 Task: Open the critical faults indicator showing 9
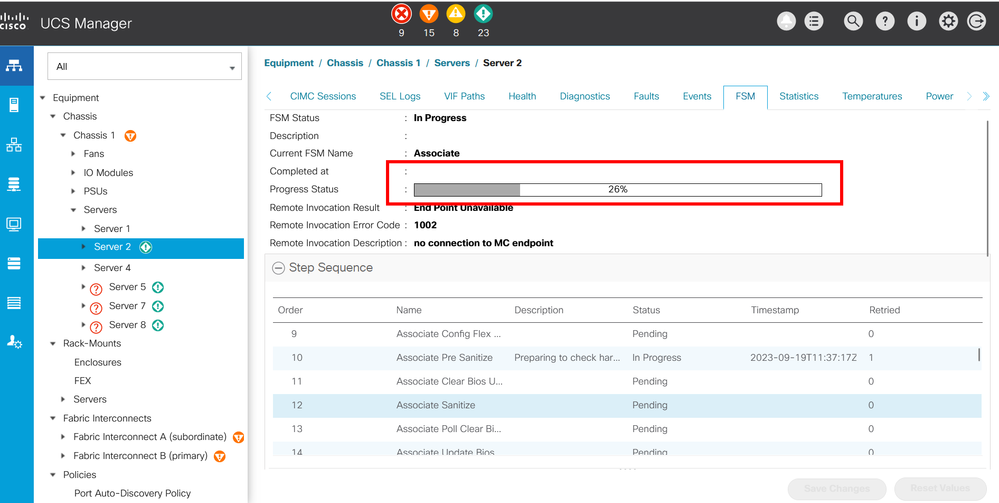point(401,14)
